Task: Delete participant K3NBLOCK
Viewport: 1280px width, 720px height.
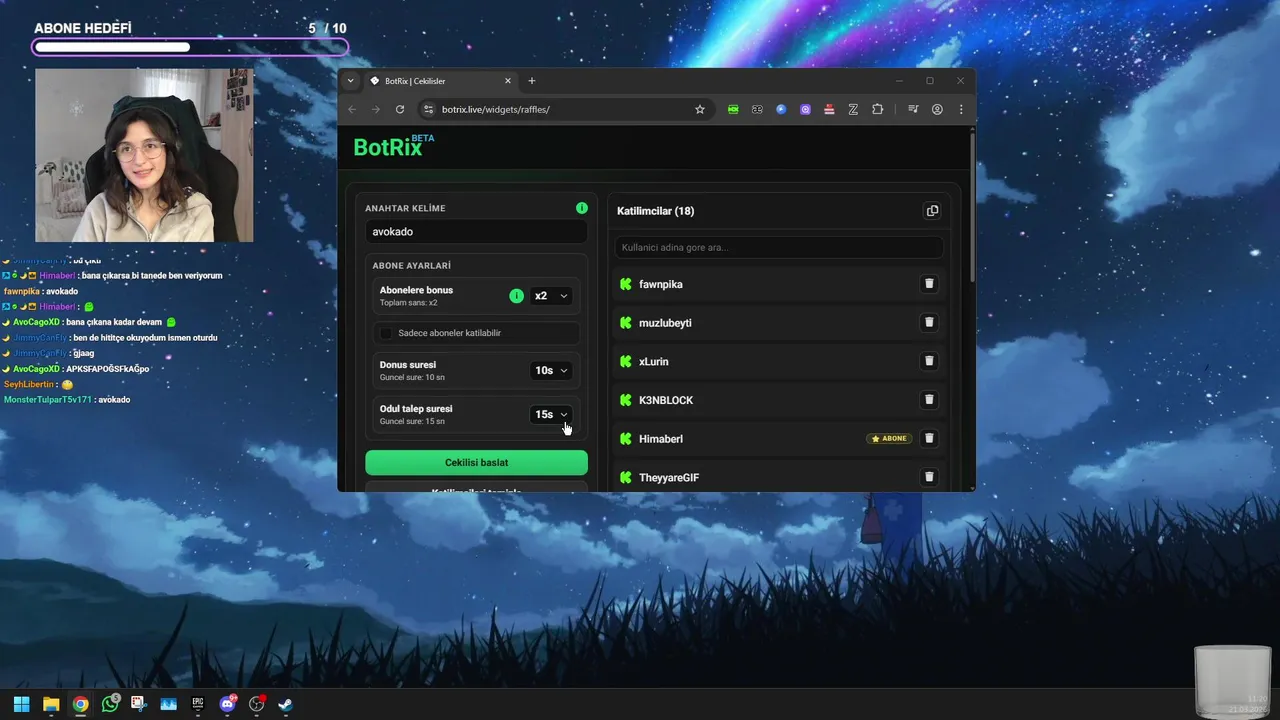Action: point(929,400)
